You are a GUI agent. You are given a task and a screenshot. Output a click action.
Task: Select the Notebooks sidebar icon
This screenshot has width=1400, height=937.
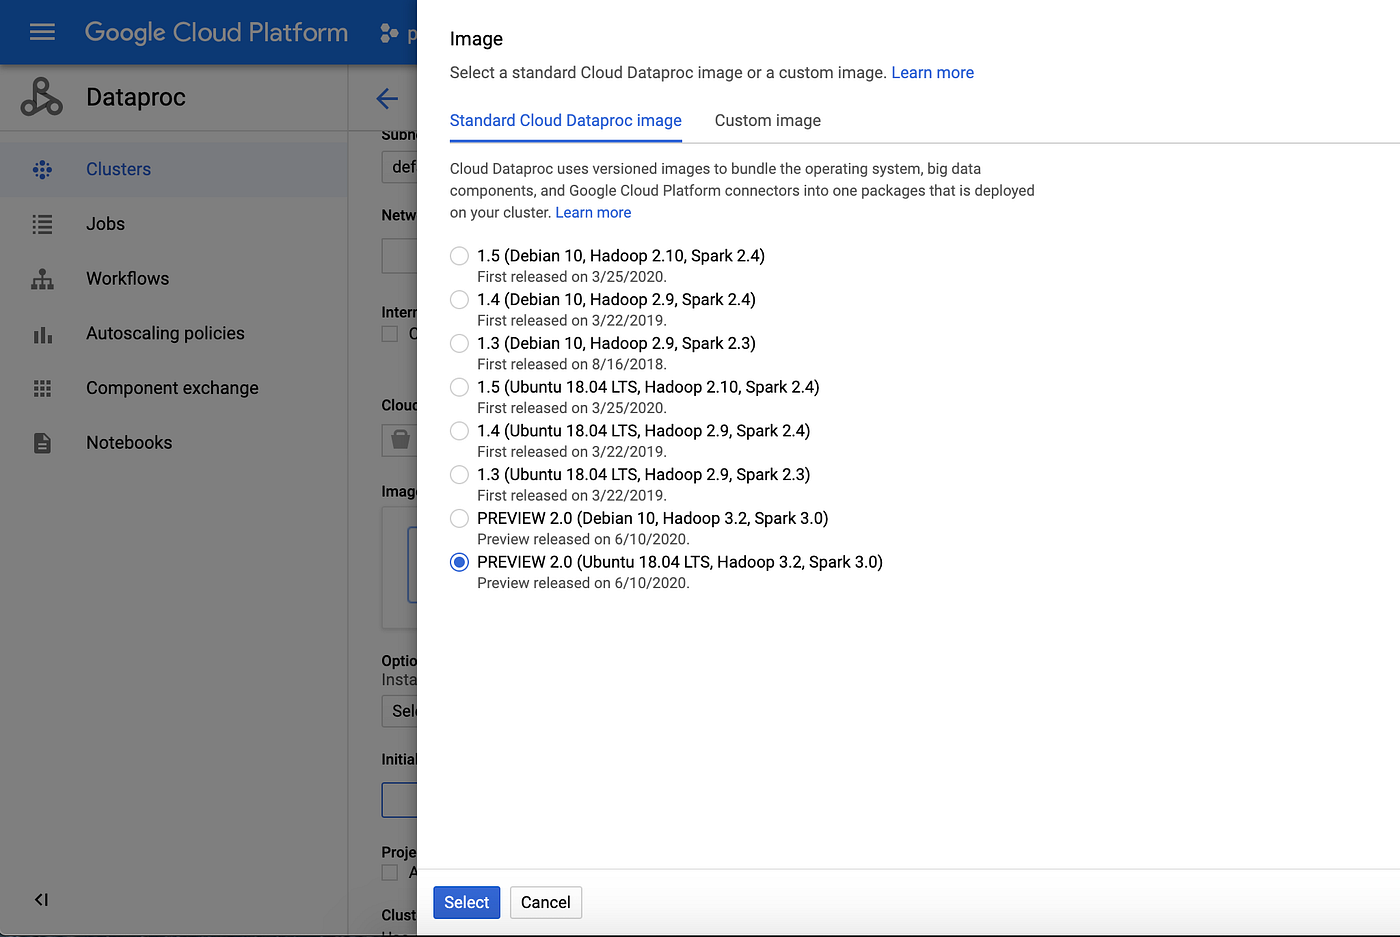[x=42, y=442]
